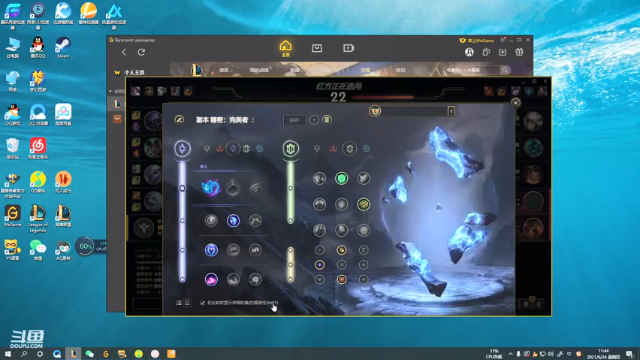Switch the rune layout to grid view
This screenshot has width=640, height=360.
(x=187, y=302)
